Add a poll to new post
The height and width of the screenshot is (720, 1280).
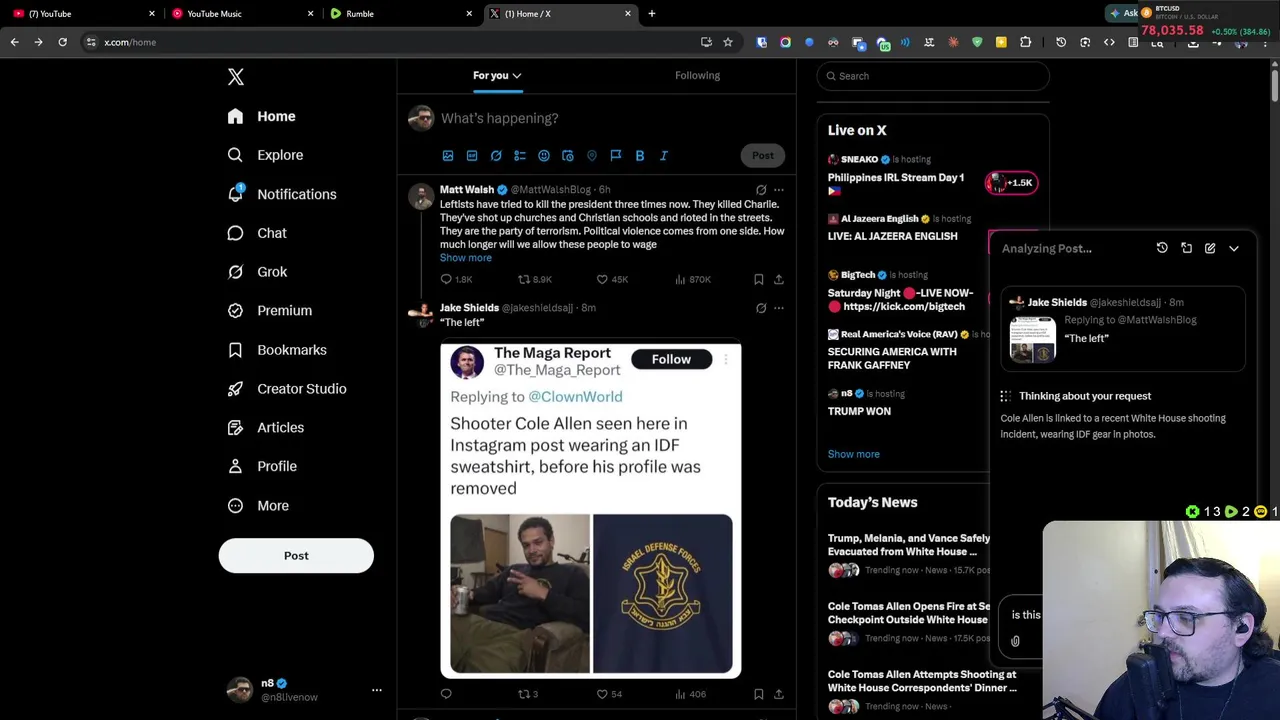pyautogui.click(x=520, y=155)
